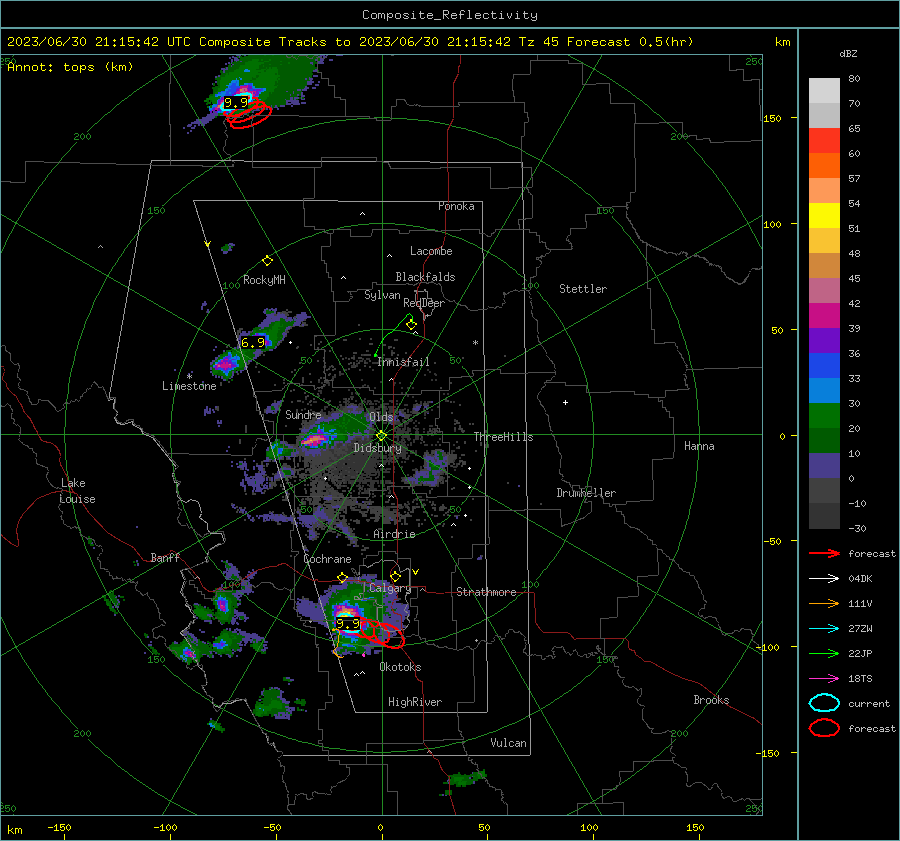Click the red forecast ellipse in legend
900x841 pixels.
click(x=824, y=728)
